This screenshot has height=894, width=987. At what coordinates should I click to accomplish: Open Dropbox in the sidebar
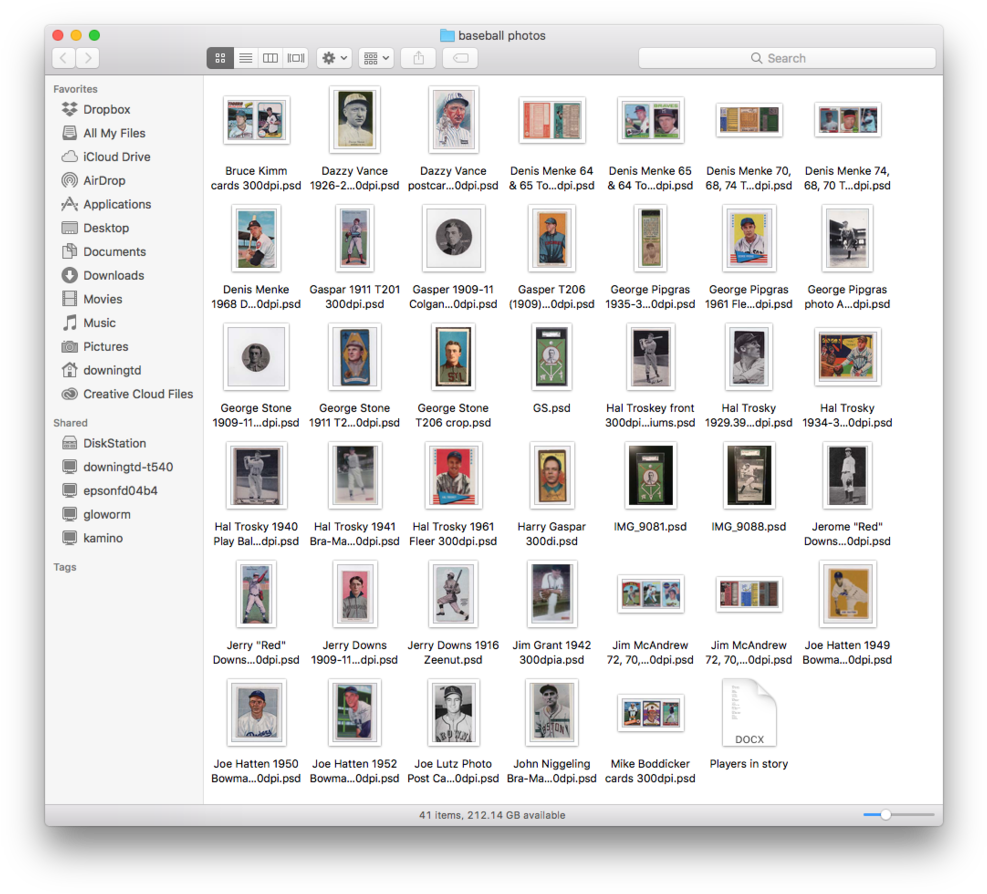tap(106, 110)
